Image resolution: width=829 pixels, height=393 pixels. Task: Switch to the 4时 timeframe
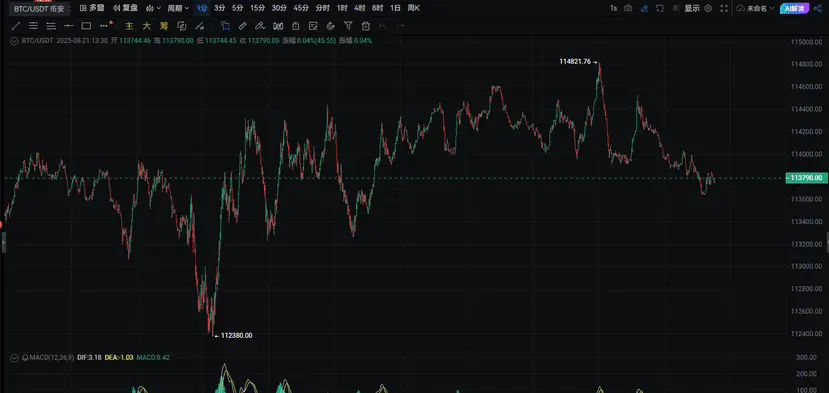pos(360,8)
